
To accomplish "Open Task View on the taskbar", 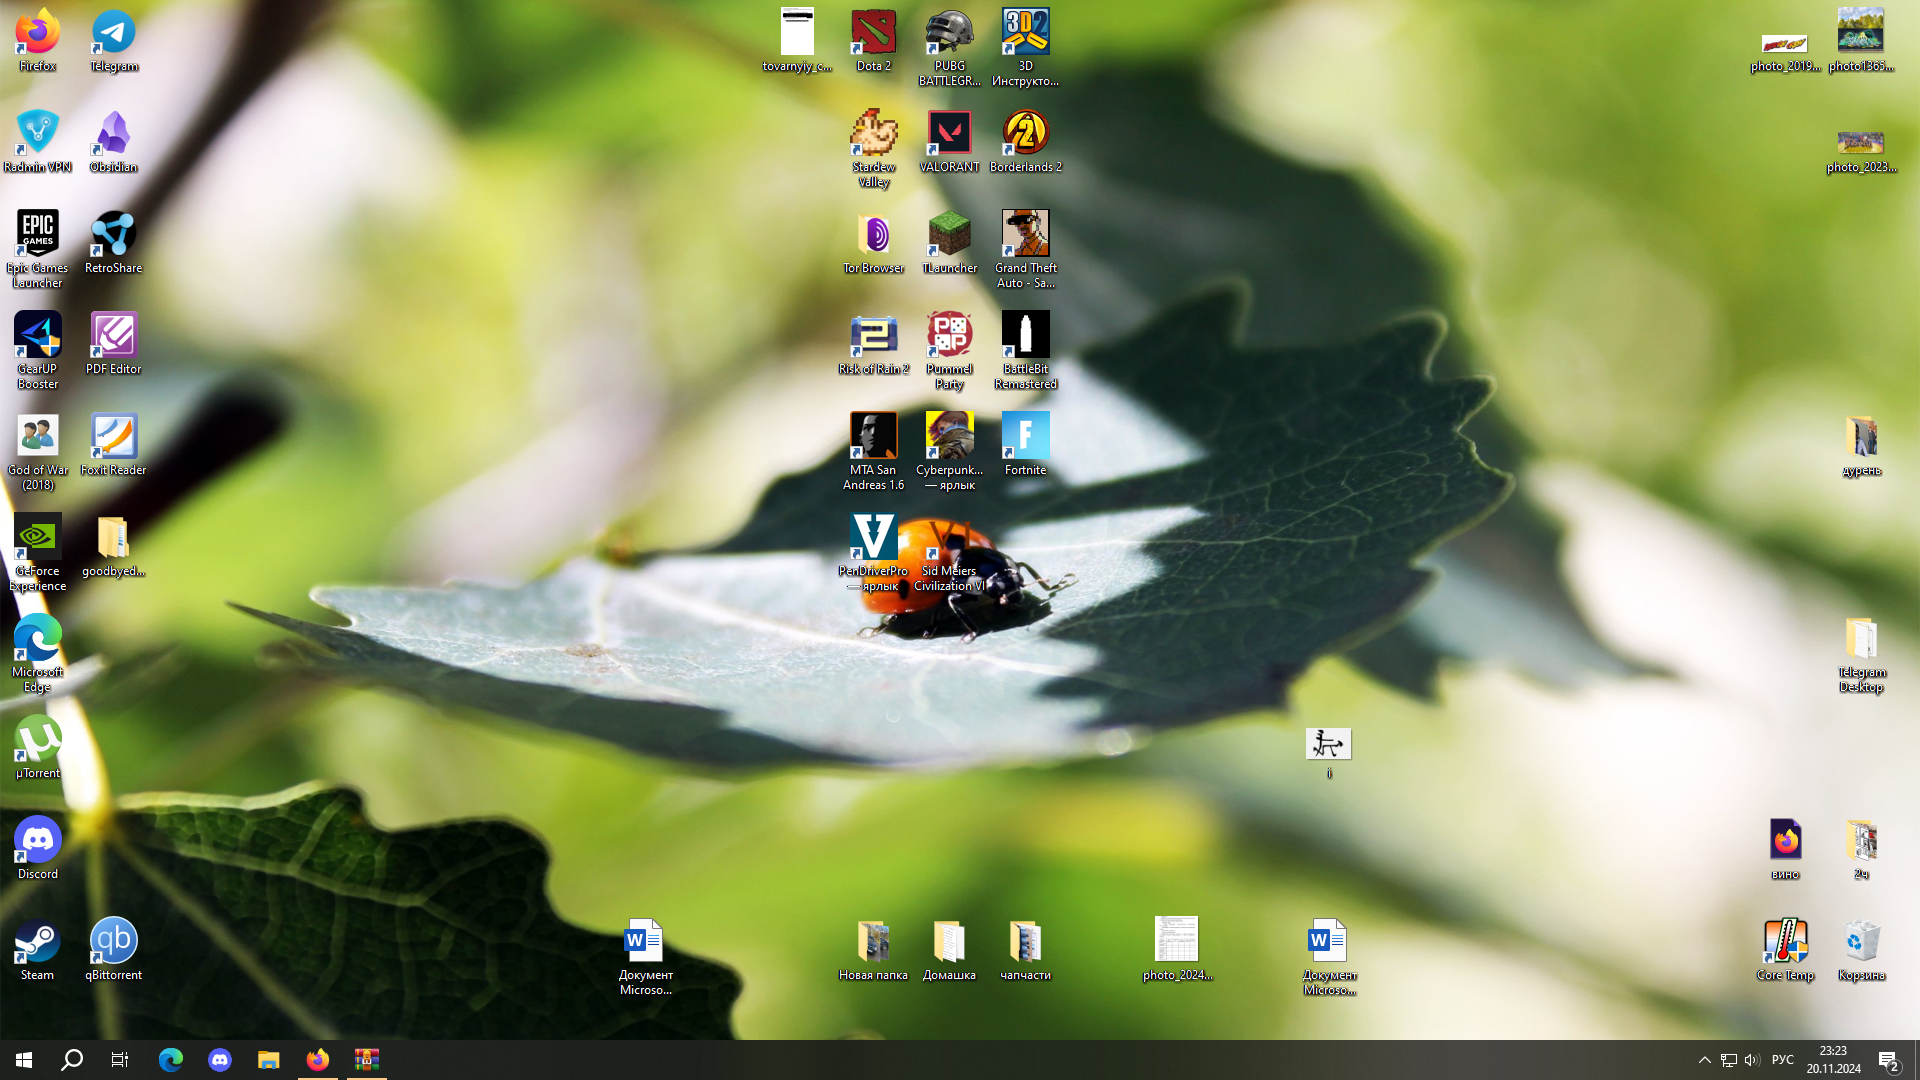I will click(120, 1060).
